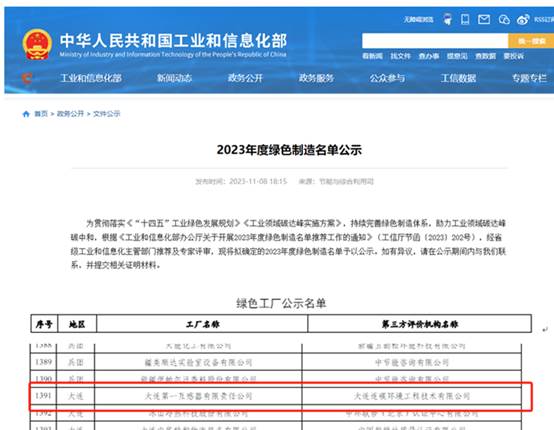Screen dimensions: 554x430
Task: Click the 来源 source text
Action: (x=336, y=182)
